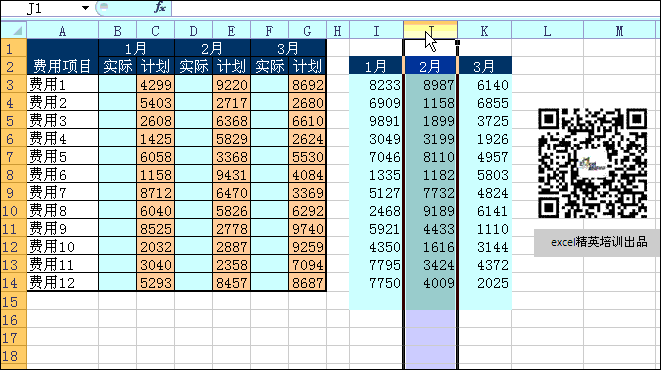
Task: Click the 计划 header in column C
Action: pos(155,66)
